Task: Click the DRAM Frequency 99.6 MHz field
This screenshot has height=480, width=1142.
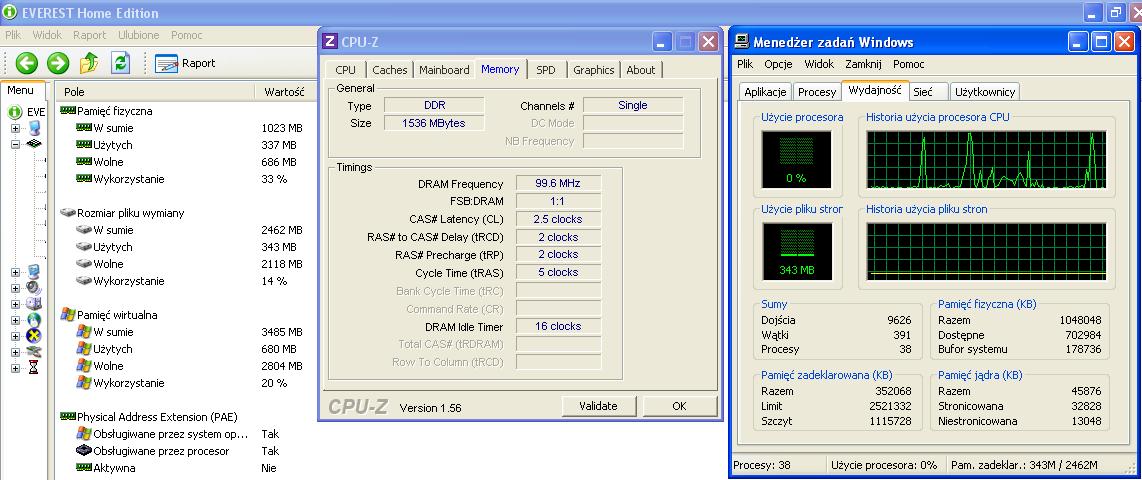Action: pos(558,184)
